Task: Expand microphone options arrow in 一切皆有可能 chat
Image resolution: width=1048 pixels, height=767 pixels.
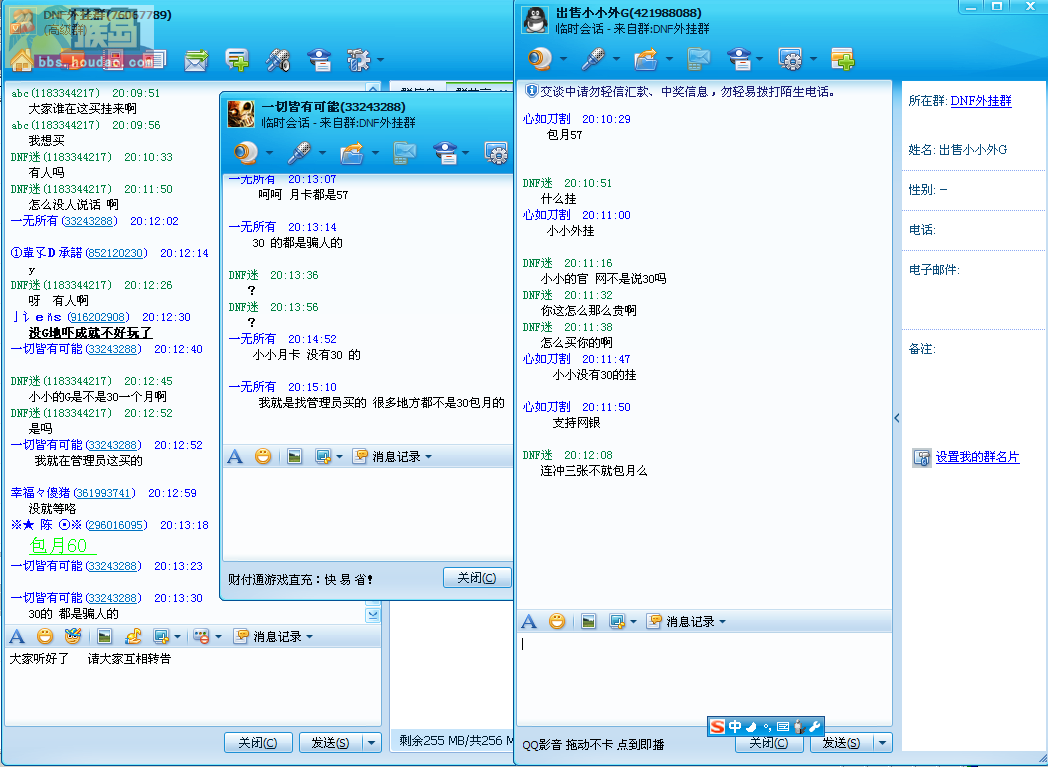Action: (x=322, y=153)
